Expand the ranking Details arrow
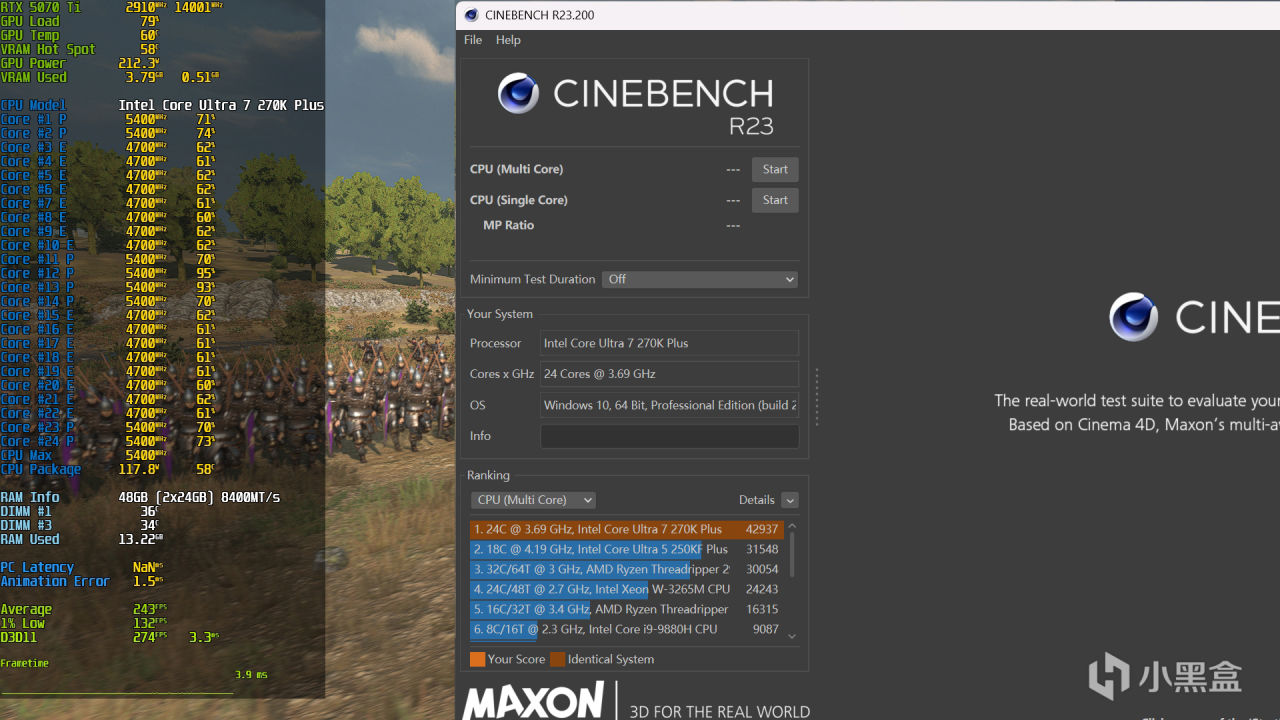 790,500
